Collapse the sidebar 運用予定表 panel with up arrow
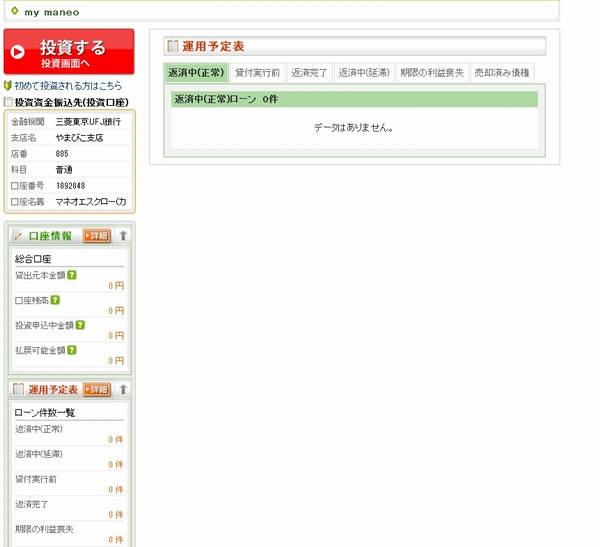The image size is (600, 547). pyautogui.click(x=123, y=390)
